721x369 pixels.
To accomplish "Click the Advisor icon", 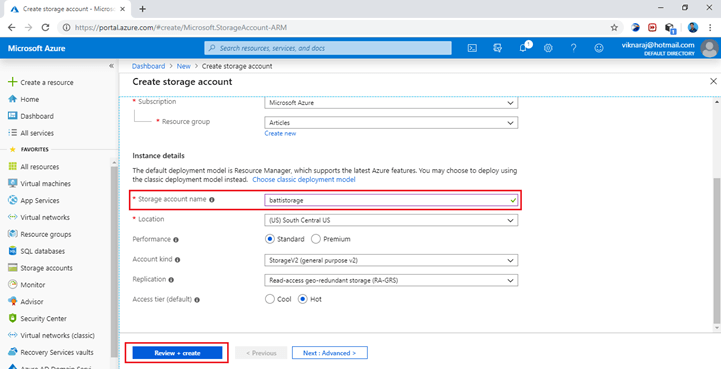I will 13,302.
